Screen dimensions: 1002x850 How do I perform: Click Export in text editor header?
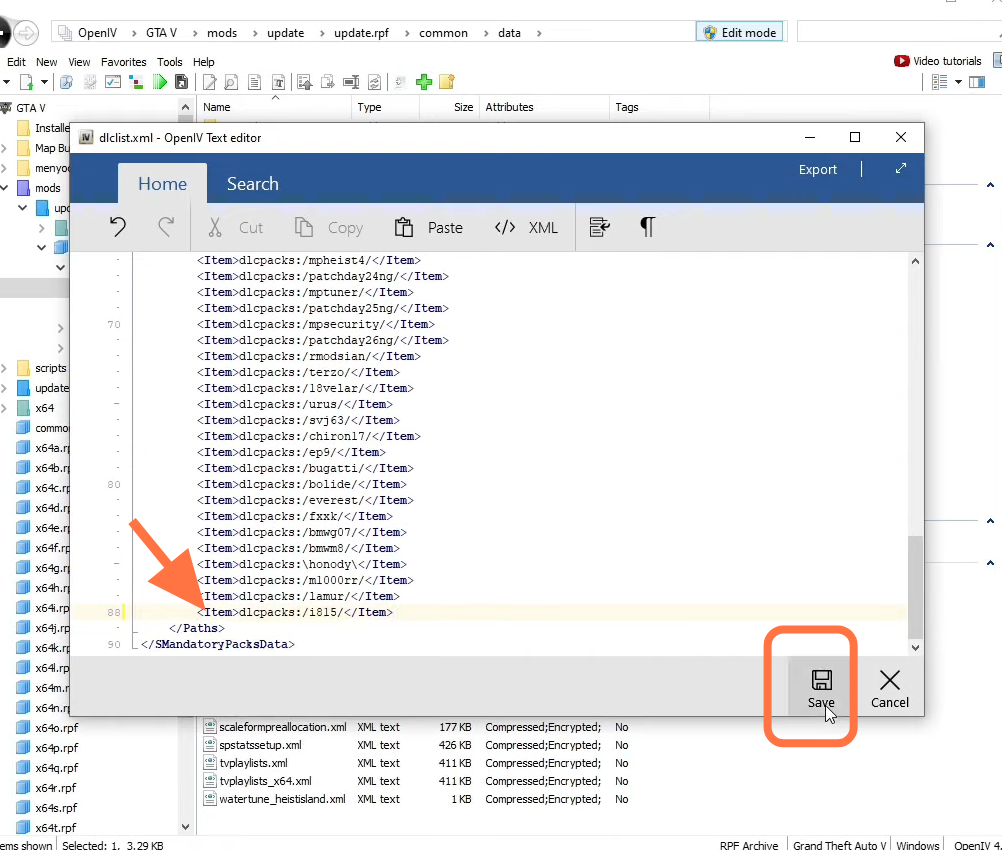(817, 169)
